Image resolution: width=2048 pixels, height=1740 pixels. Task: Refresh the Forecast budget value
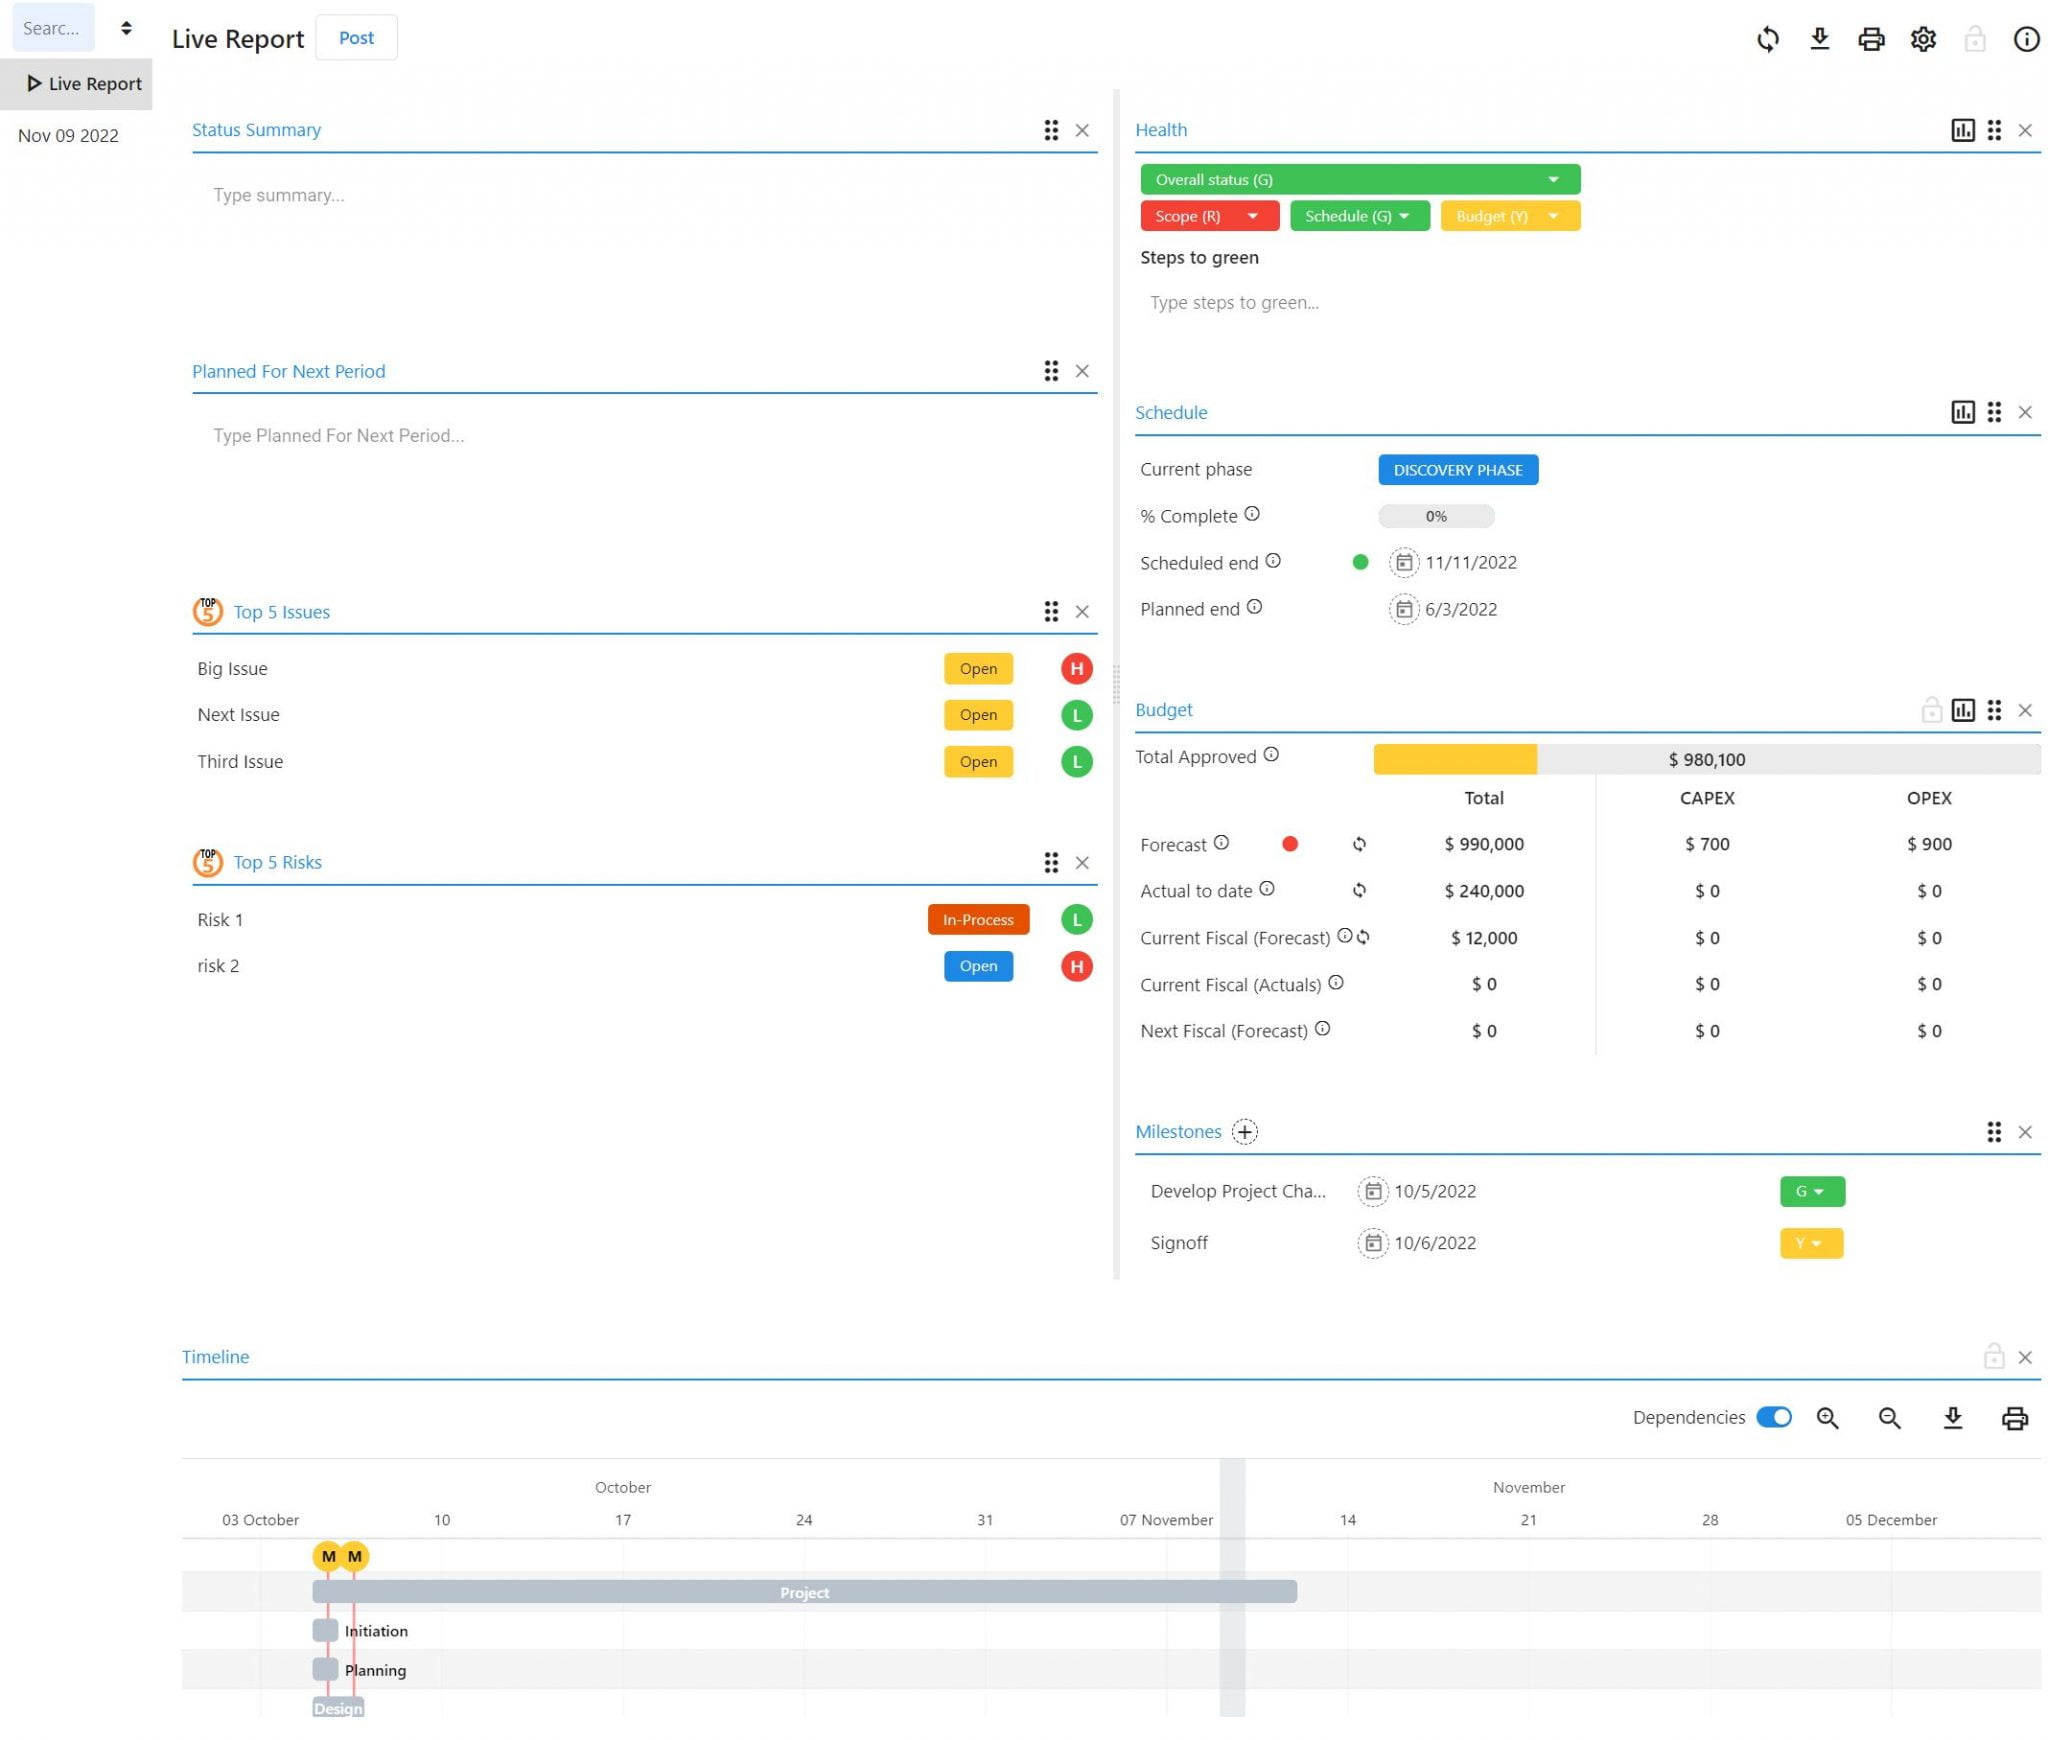1359,844
